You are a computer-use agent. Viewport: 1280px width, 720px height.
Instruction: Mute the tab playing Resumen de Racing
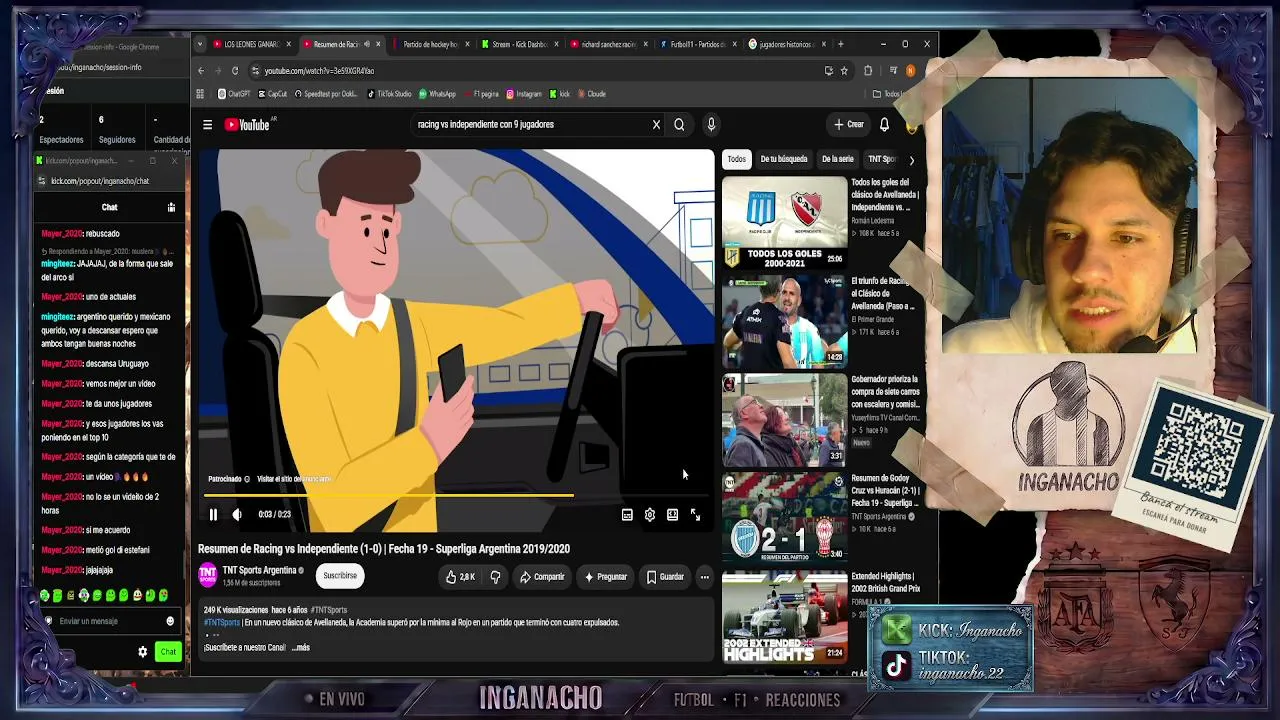point(367,44)
